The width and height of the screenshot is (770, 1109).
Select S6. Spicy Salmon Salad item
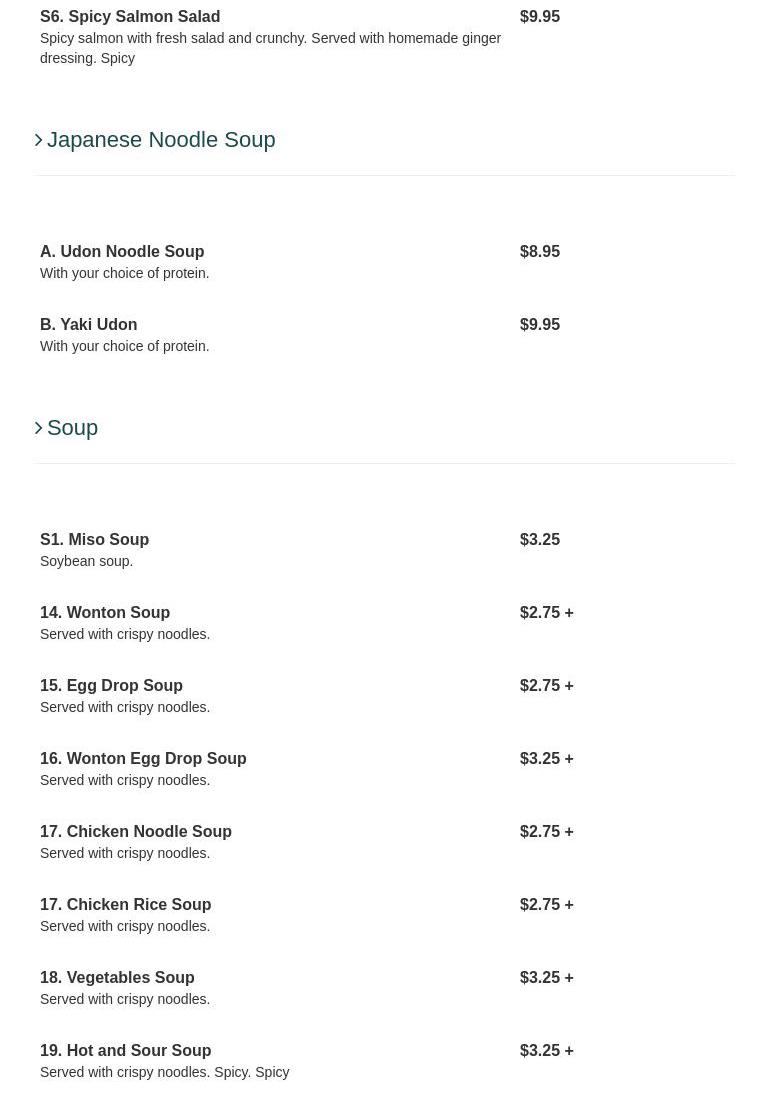[x=130, y=17]
